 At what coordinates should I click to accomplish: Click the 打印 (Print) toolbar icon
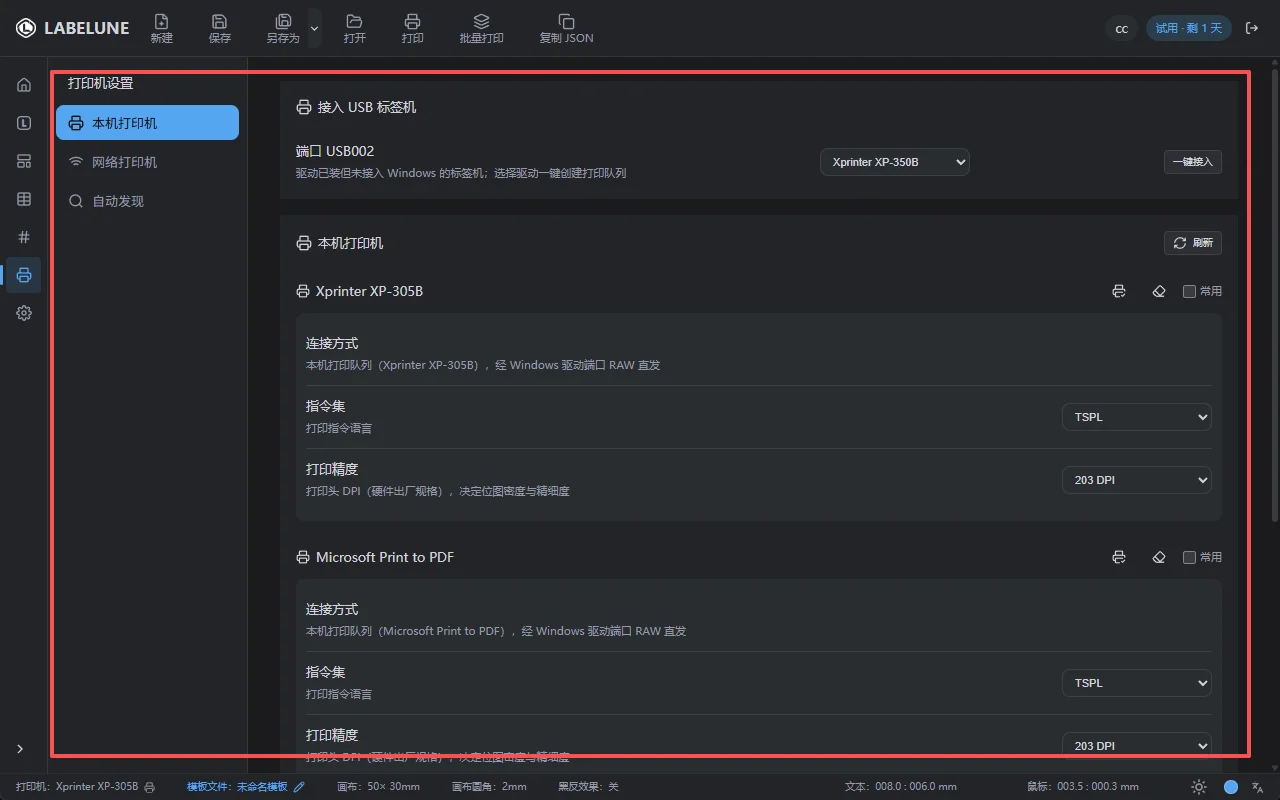tap(412, 21)
